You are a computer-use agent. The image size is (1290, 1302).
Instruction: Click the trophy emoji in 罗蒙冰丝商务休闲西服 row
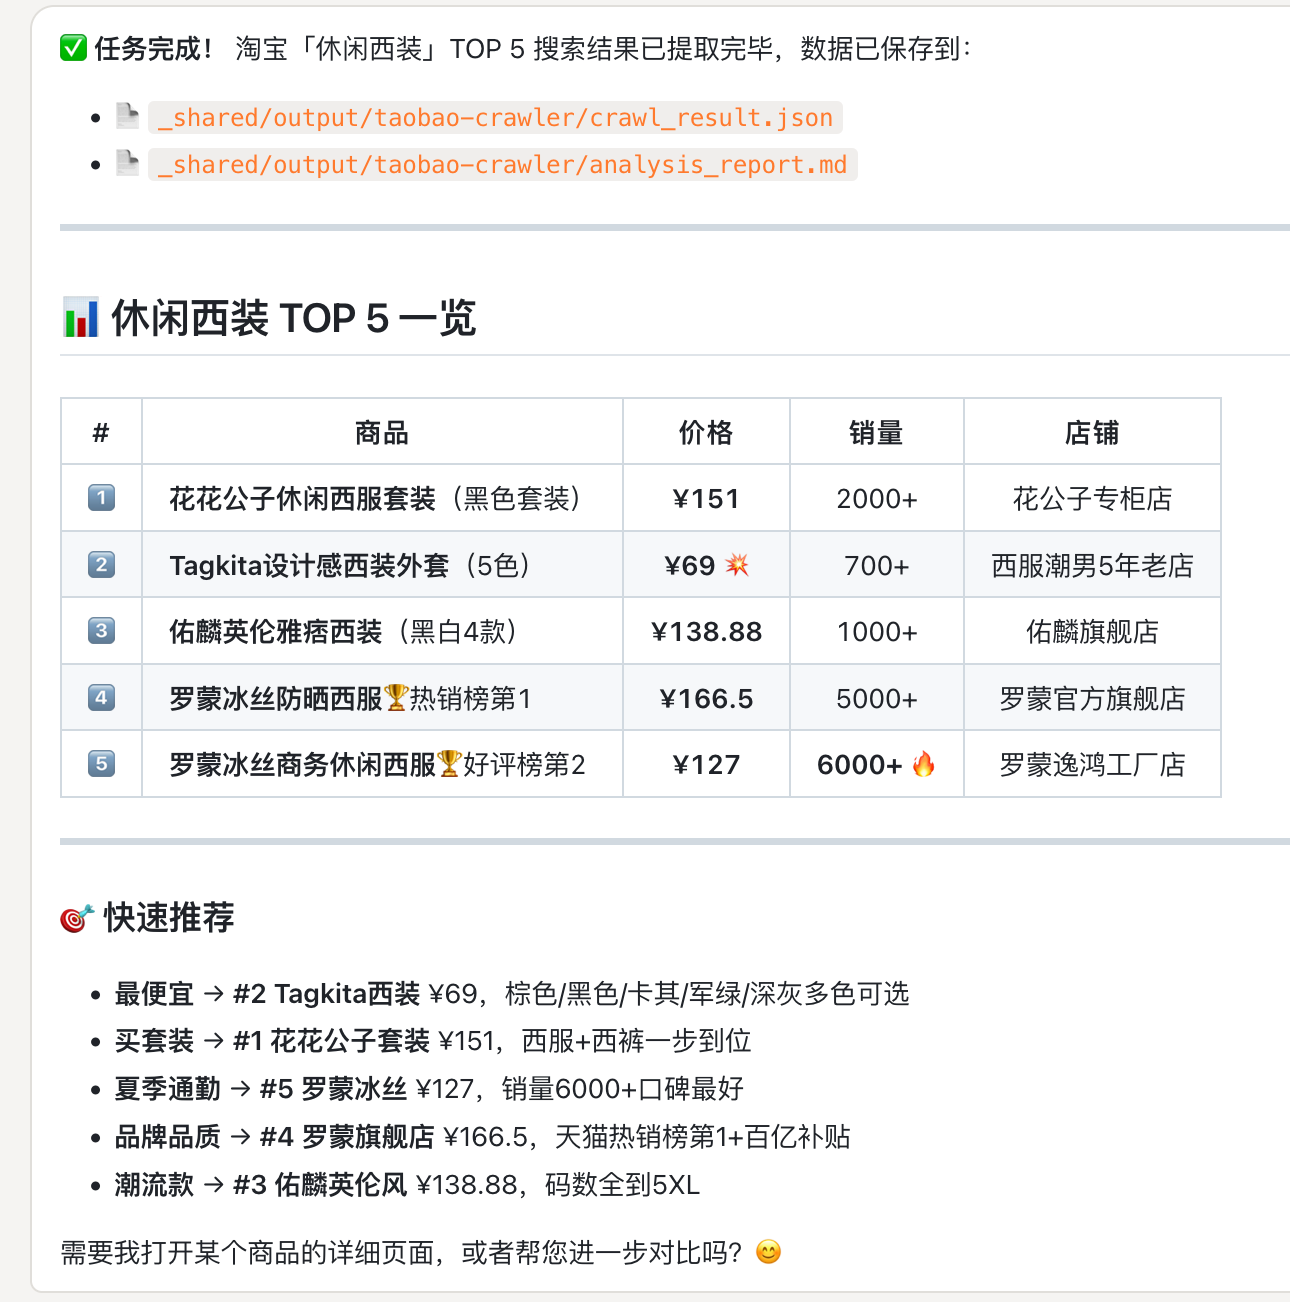tap(449, 764)
